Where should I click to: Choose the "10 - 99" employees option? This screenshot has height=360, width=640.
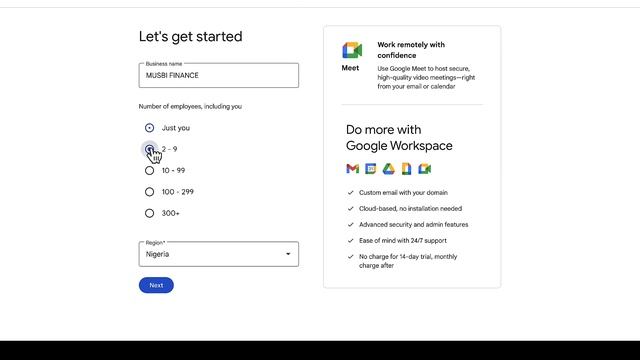coord(149,170)
